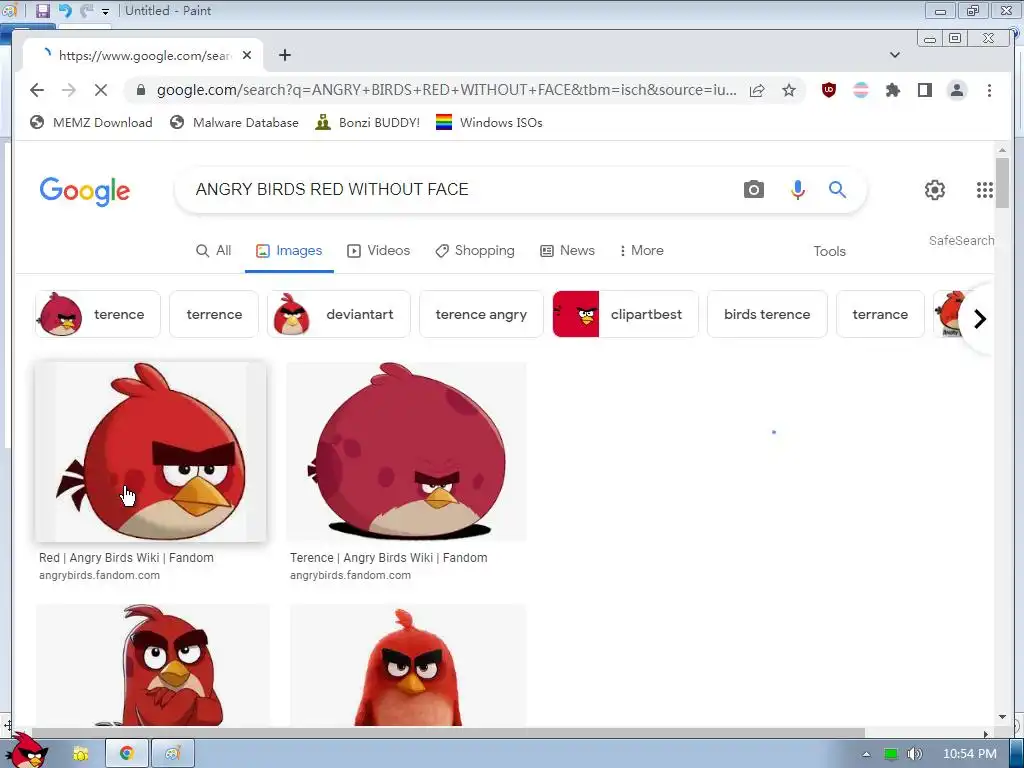This screenshot has width=1024, height=768.
Task: Click the share page icon in the address bar
Action: tap(757, 90)
